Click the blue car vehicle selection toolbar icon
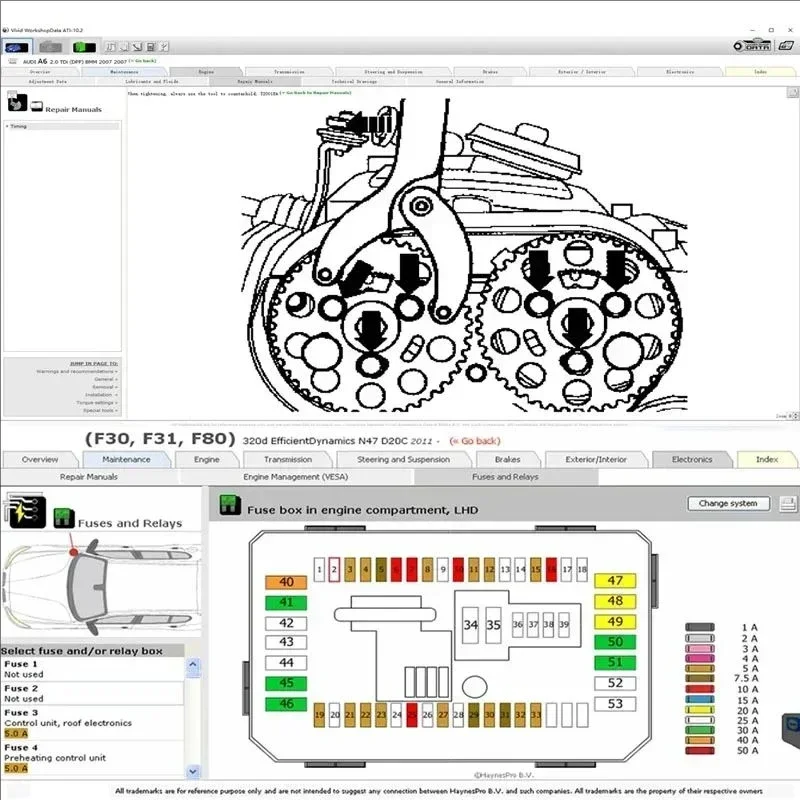 point(18,46)
